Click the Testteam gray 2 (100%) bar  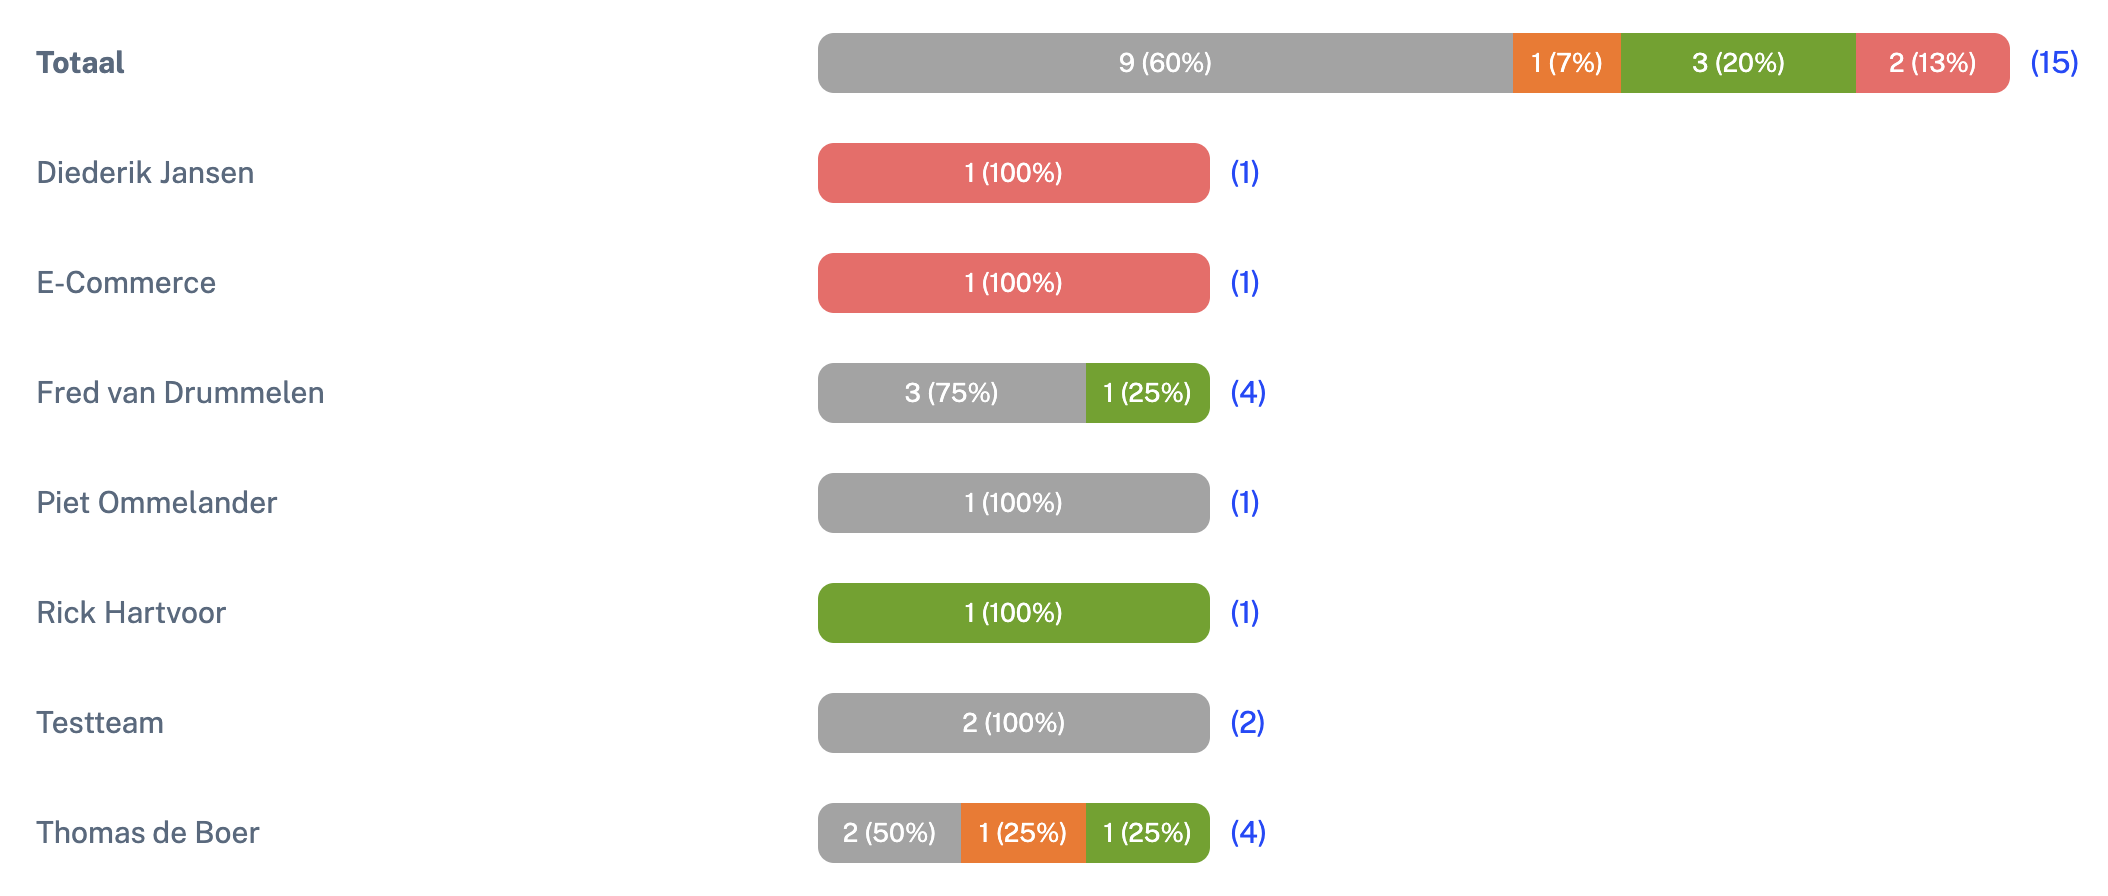click(x=1014, y=723)
